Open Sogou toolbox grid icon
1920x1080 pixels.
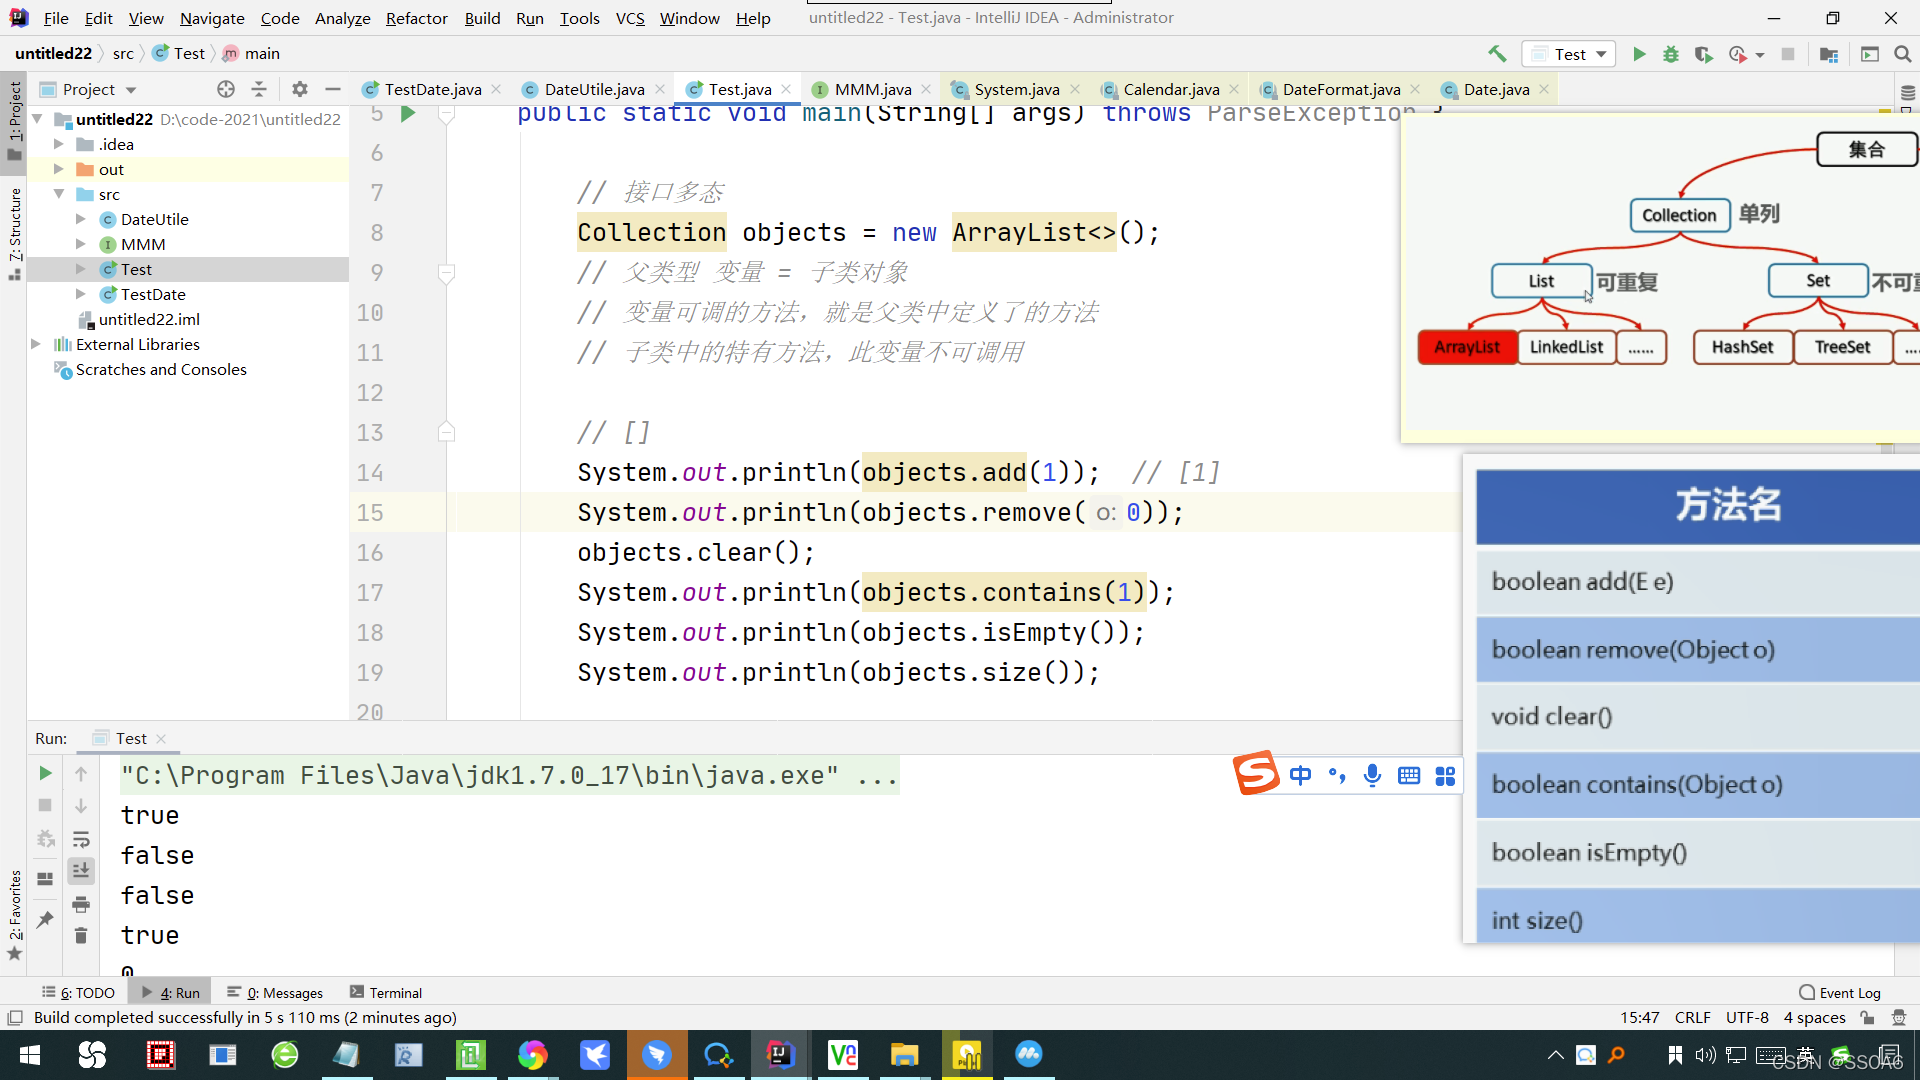tap(1445, 775)
